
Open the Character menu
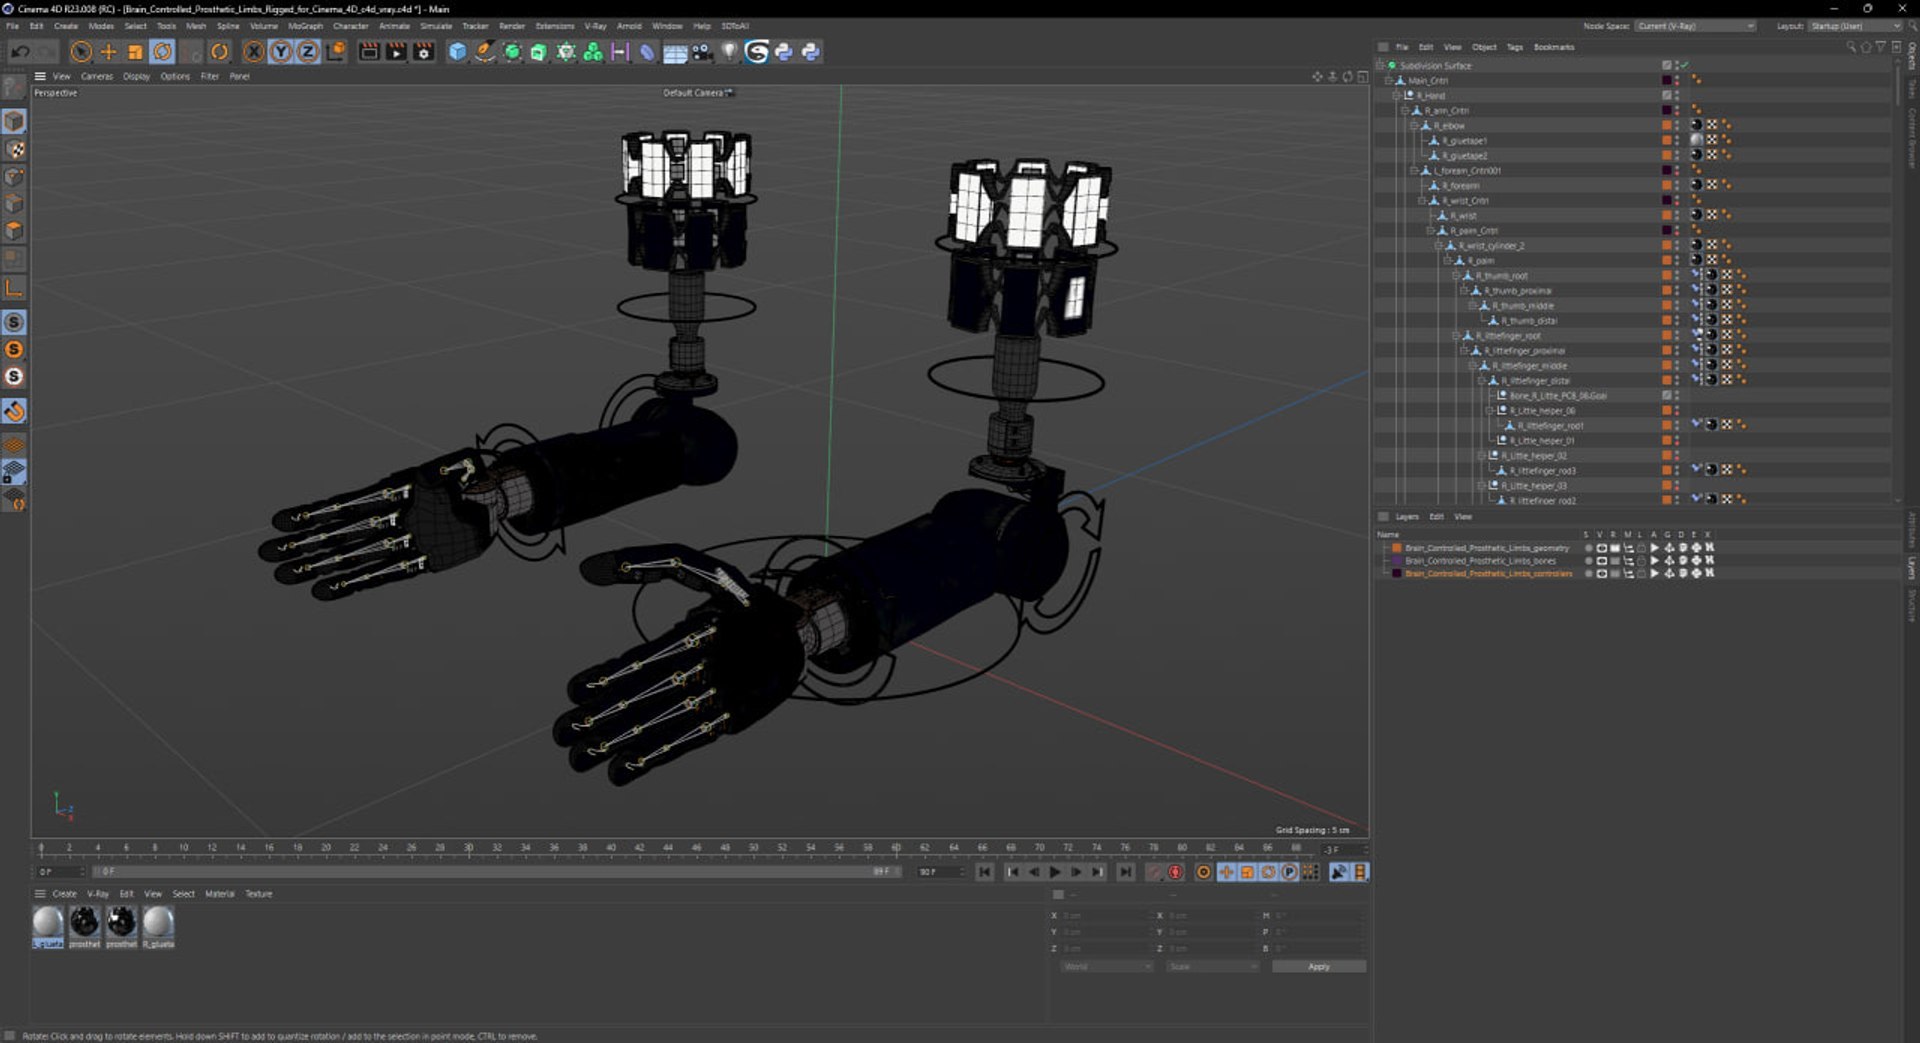coord(350,26)
